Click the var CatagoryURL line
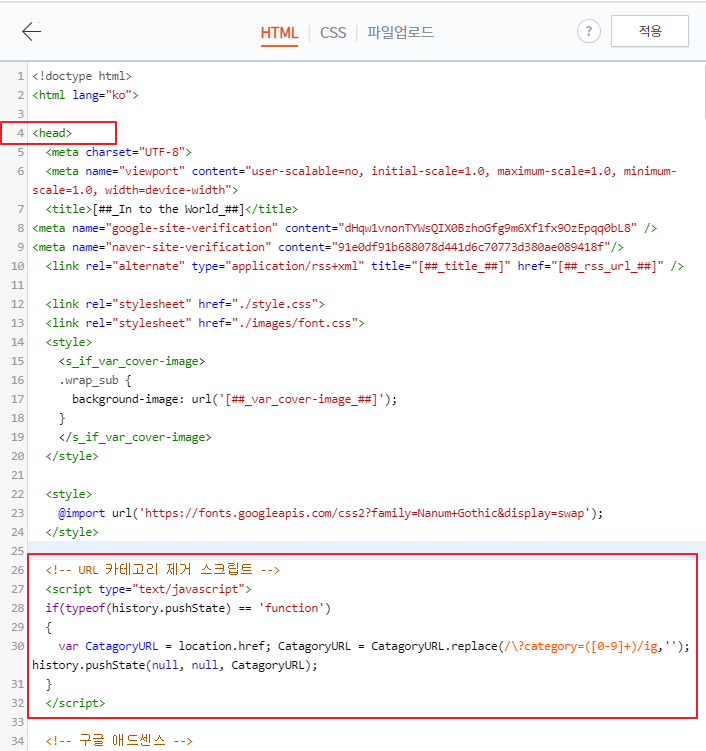Screen dimensions: 706x751 (x=374, y=647)
